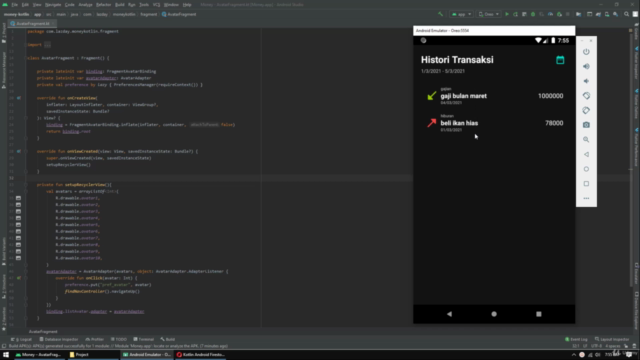Viewport: 640px width, 360px height.
Task: Open the Database Inspector tool window
Action: [x=59, y=339]
